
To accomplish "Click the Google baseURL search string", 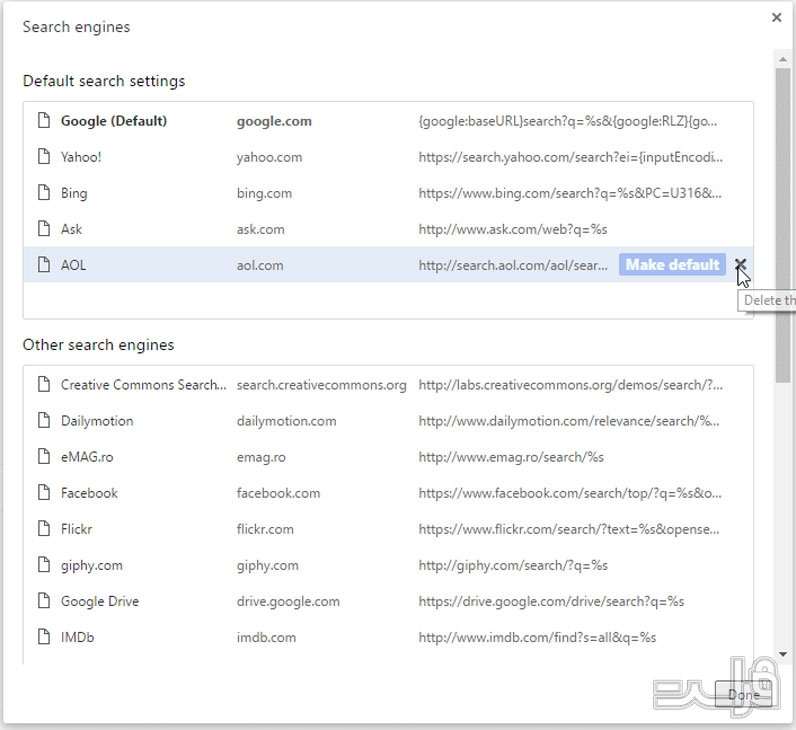I will coord(568,121).
